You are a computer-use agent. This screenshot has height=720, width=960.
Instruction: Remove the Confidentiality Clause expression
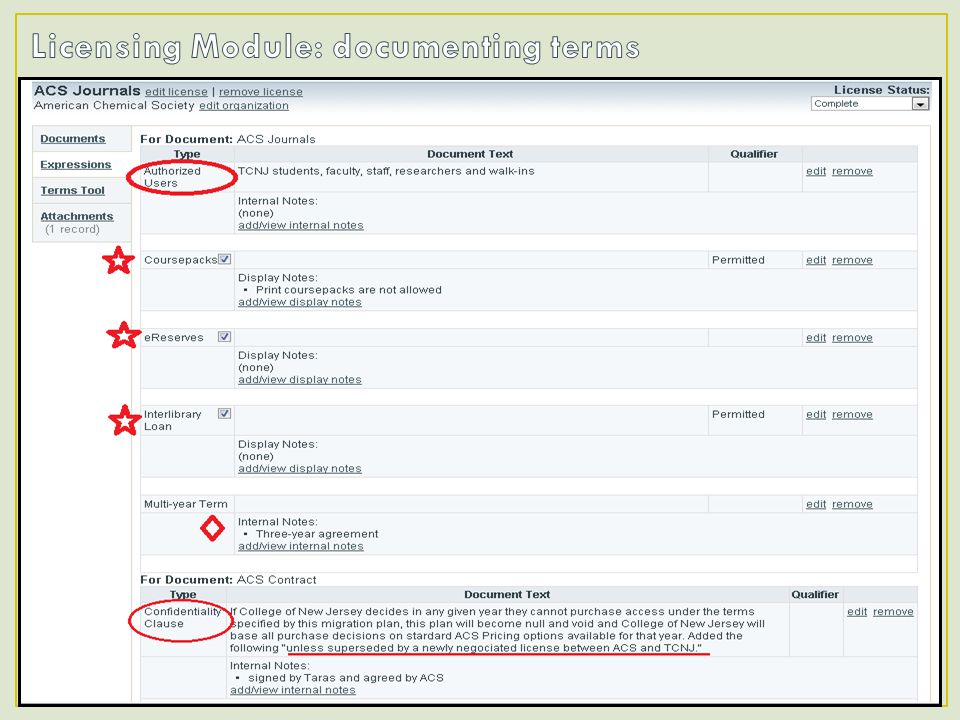coord(893,612)
